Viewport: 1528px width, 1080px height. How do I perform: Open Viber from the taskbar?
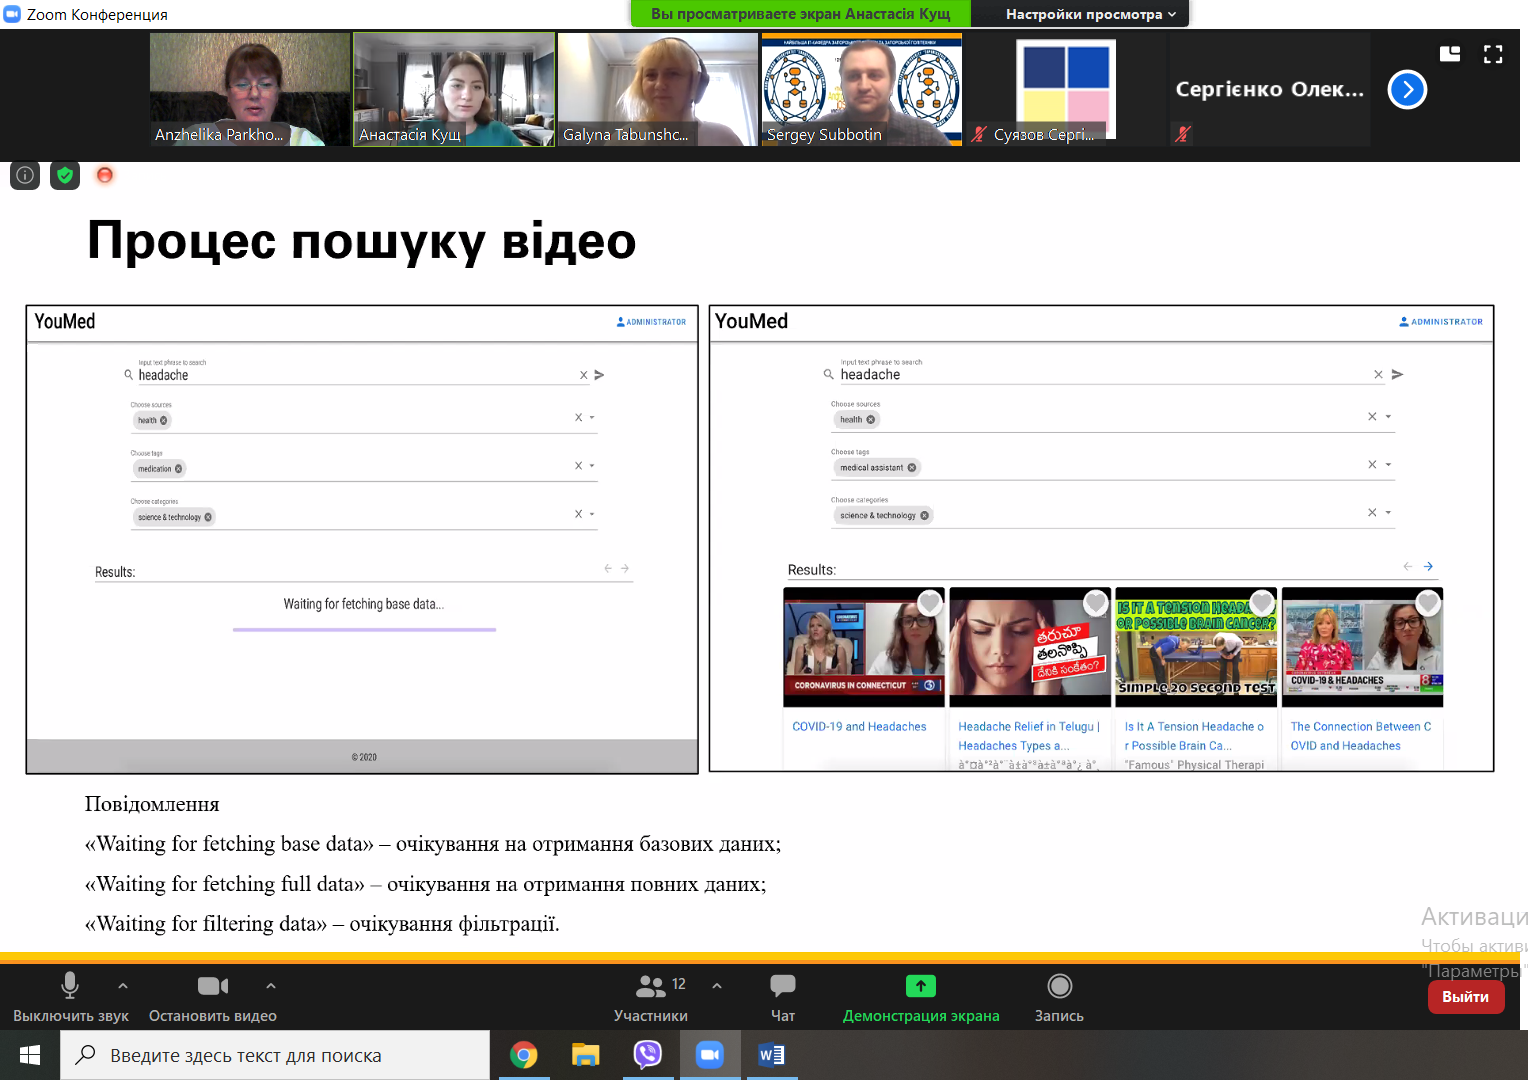point(648,1055)
